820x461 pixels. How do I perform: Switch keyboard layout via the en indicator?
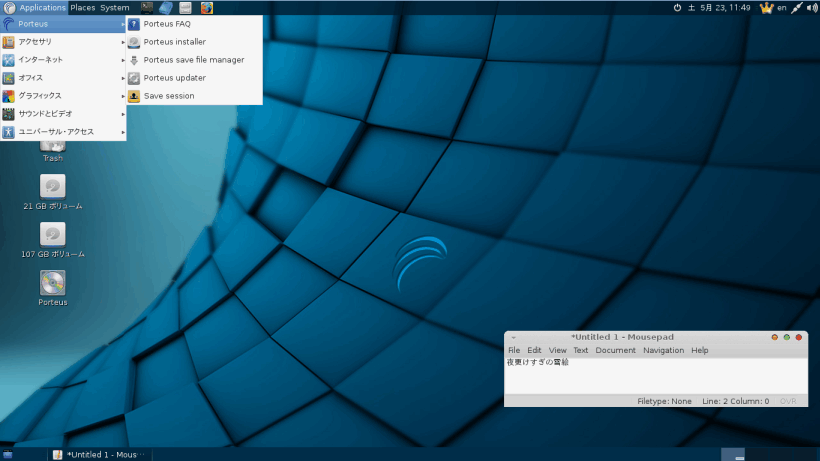coord(782,7)
